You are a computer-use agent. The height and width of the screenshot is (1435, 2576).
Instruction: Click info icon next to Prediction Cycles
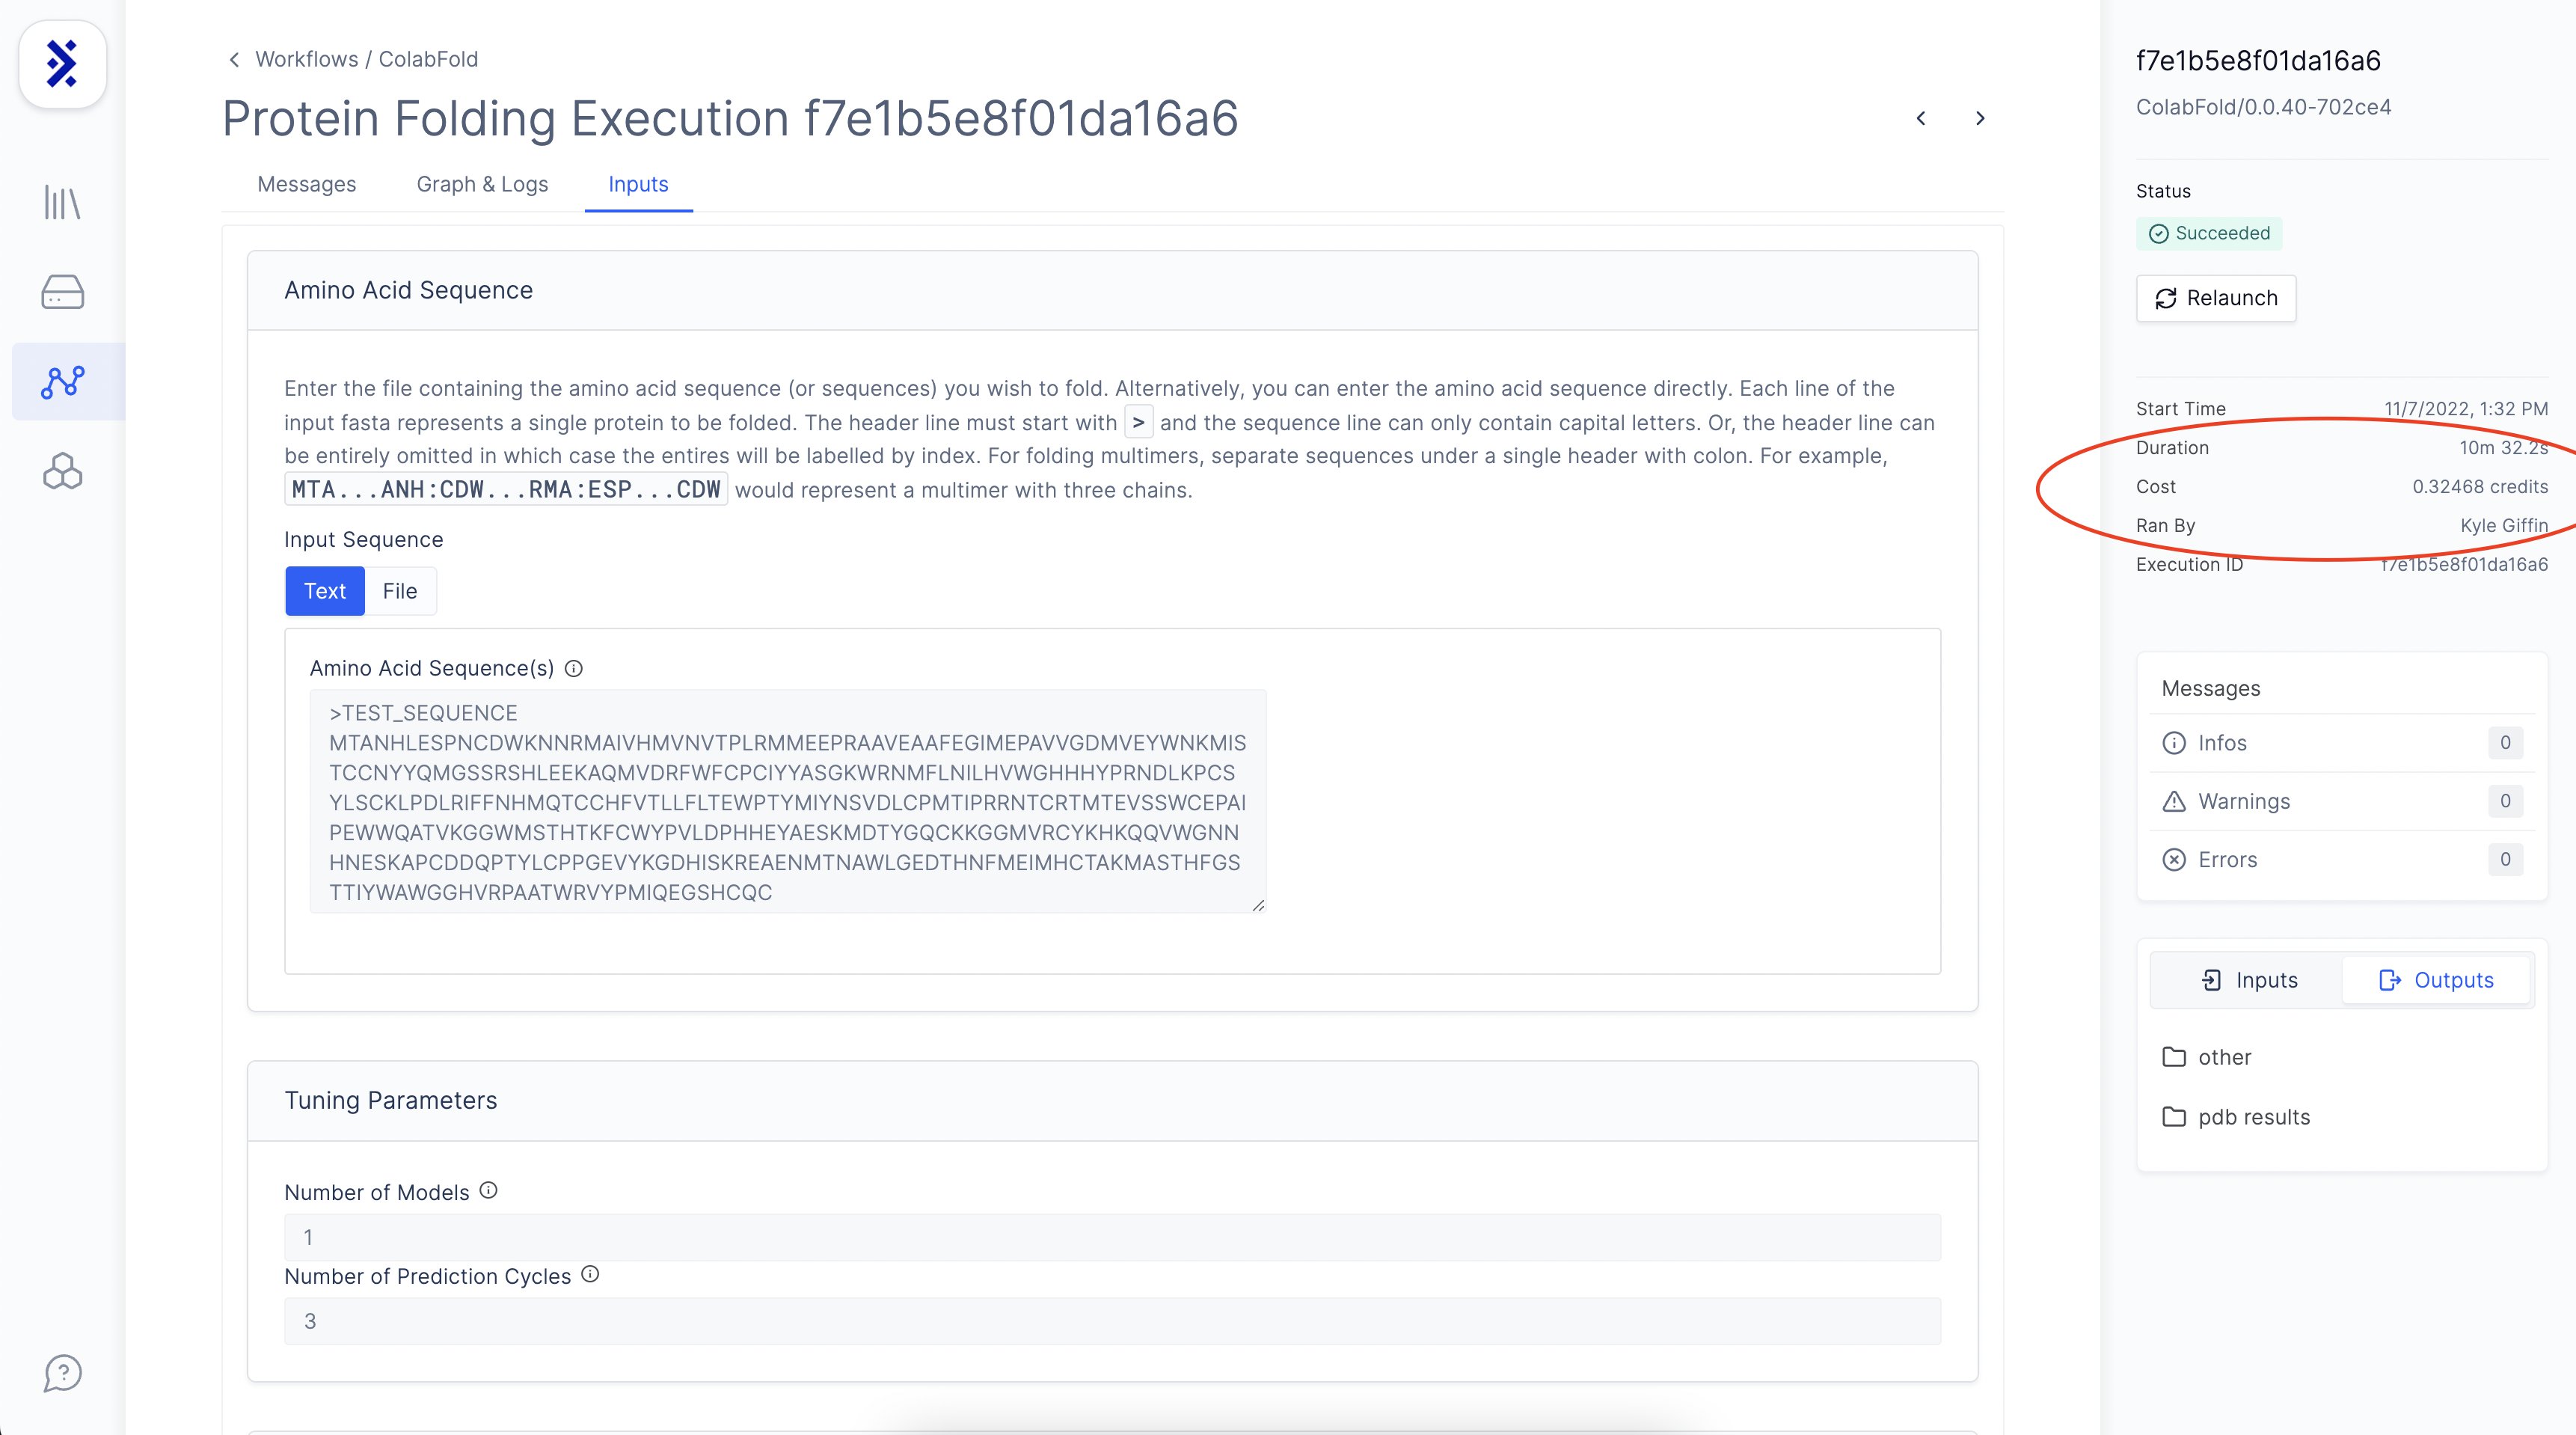point(590,1274)
